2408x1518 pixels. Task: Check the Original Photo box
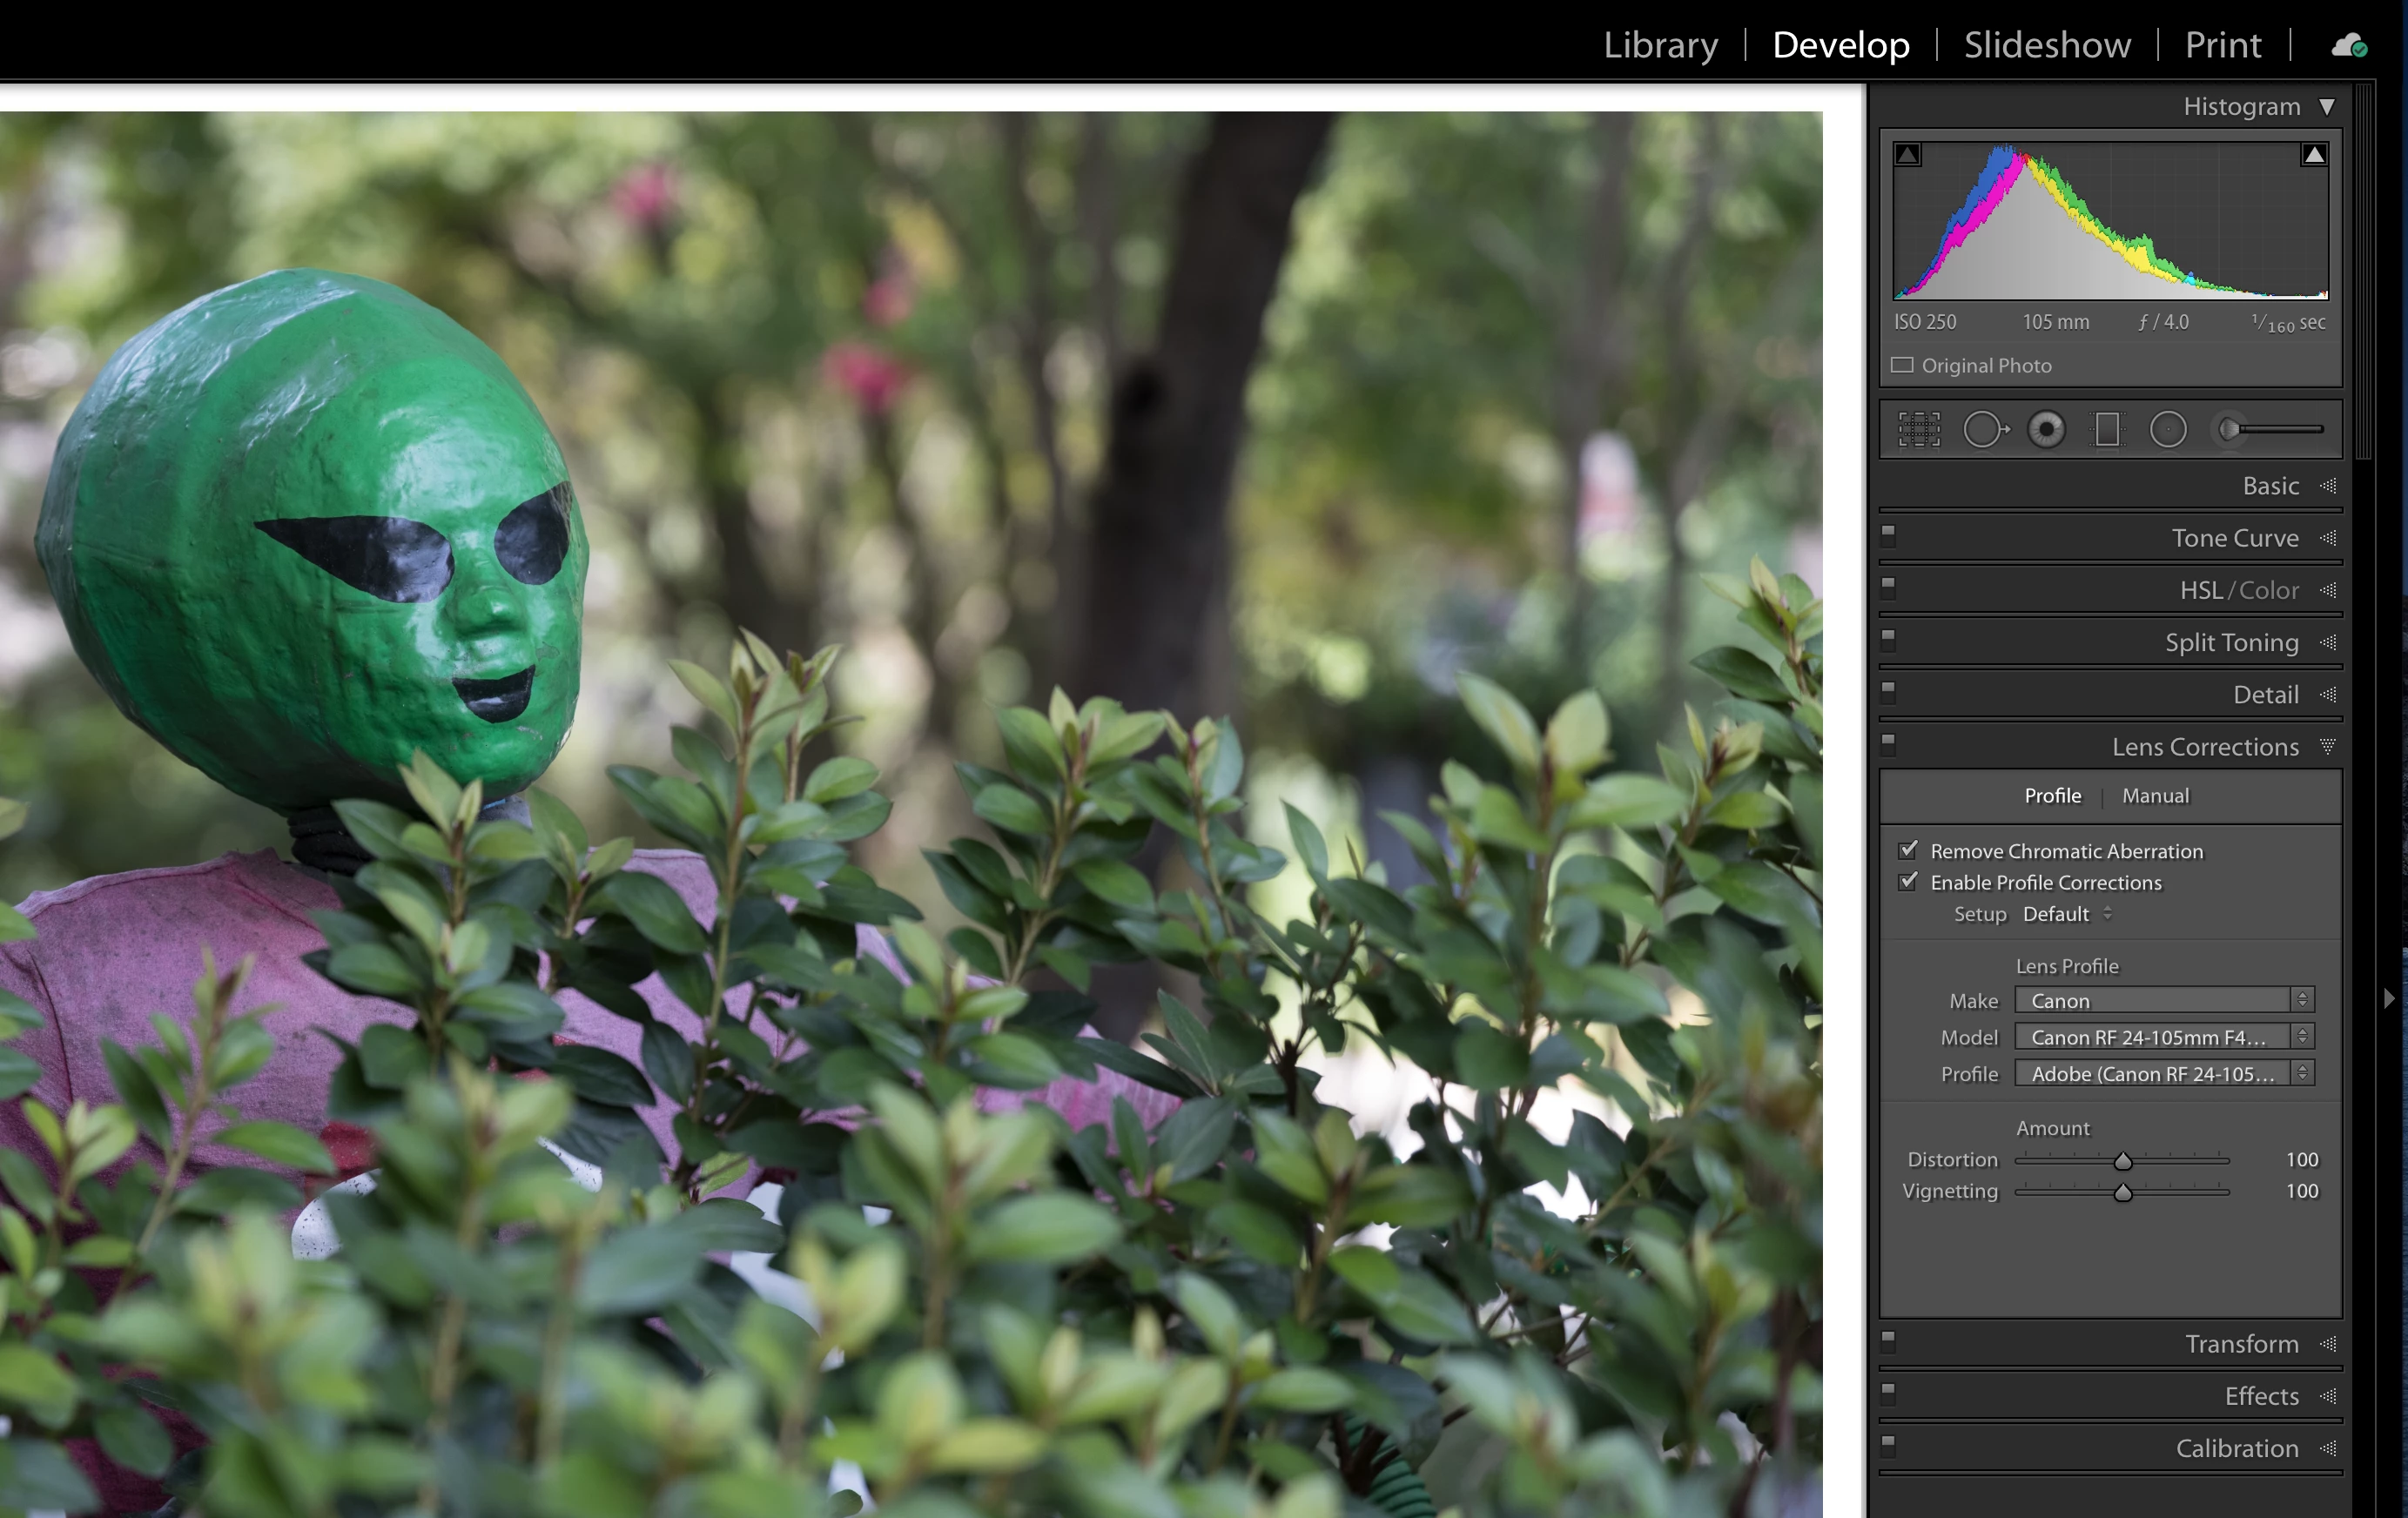click(1902, 365)
